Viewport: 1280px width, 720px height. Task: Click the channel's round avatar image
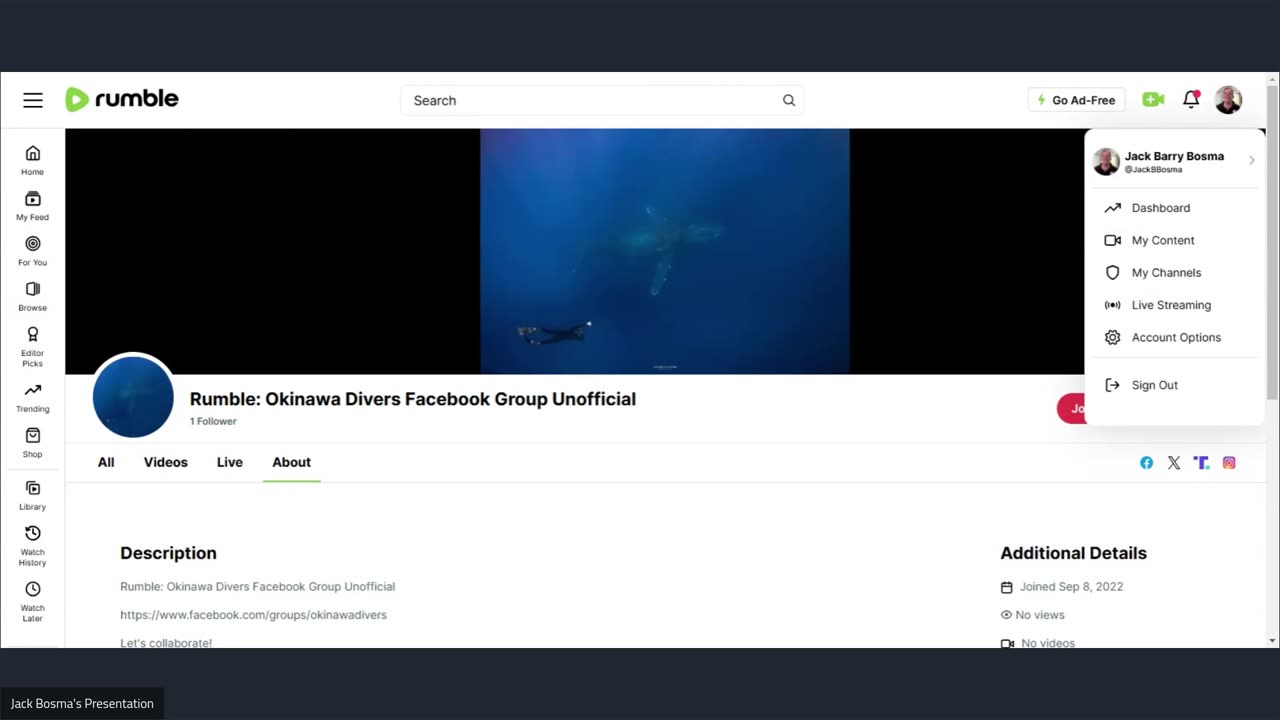[x=133, y=396]
